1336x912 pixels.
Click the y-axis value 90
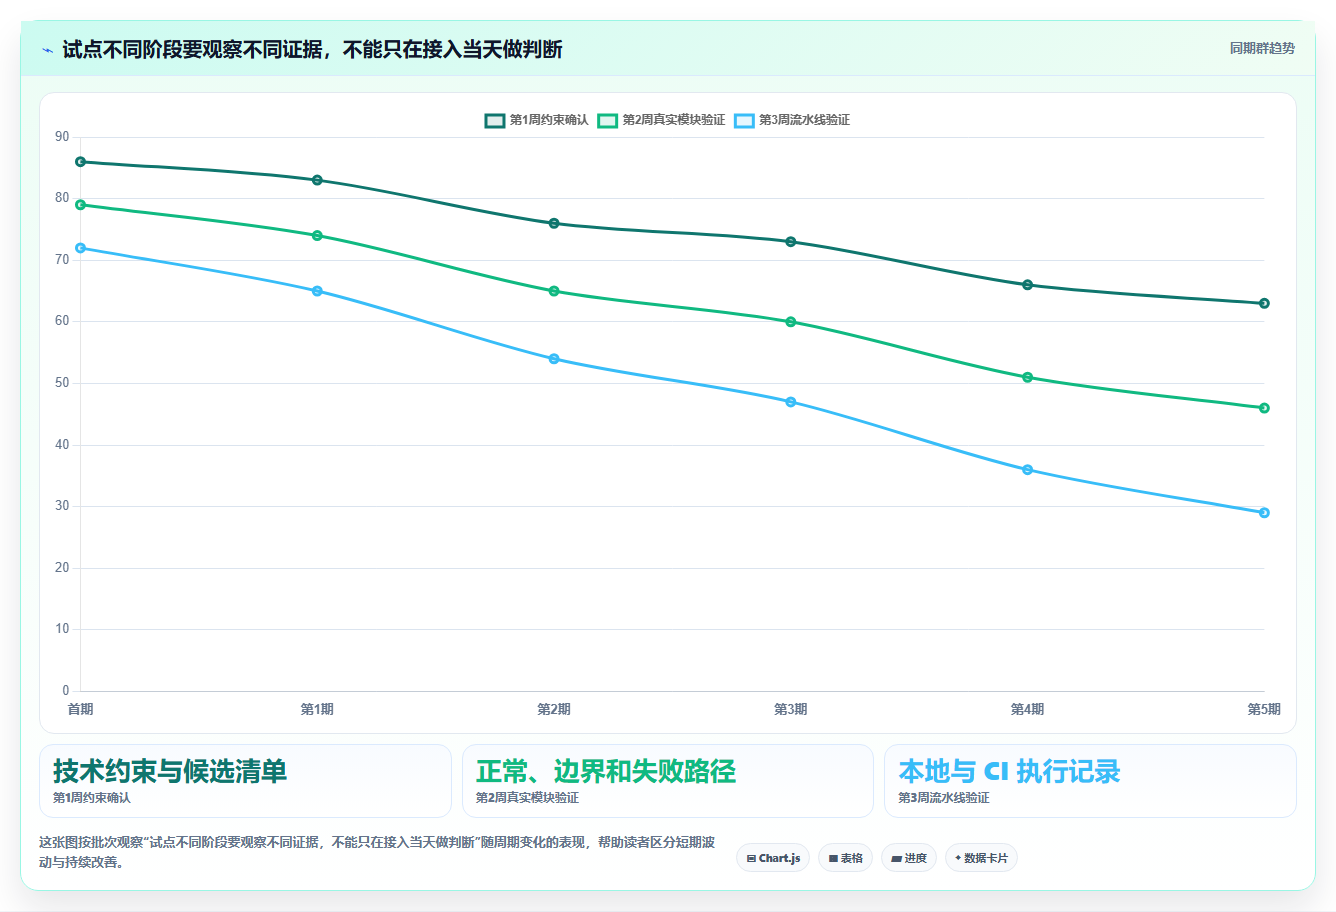[63, 137]
